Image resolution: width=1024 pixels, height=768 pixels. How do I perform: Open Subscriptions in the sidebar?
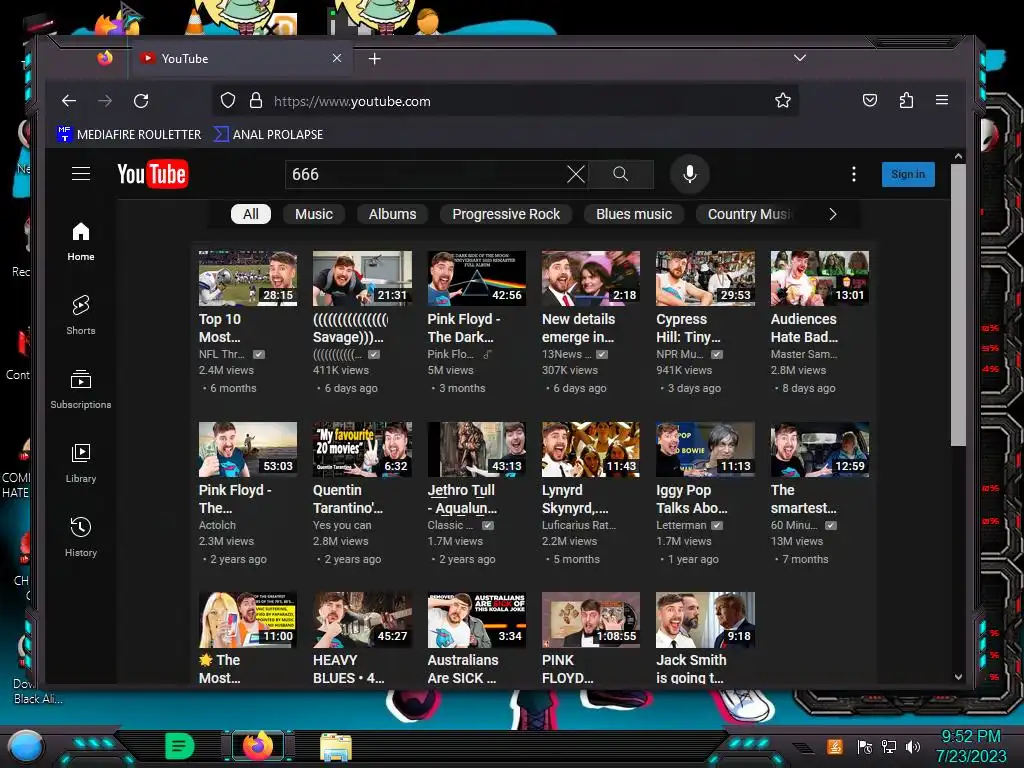tap(81, 389)
